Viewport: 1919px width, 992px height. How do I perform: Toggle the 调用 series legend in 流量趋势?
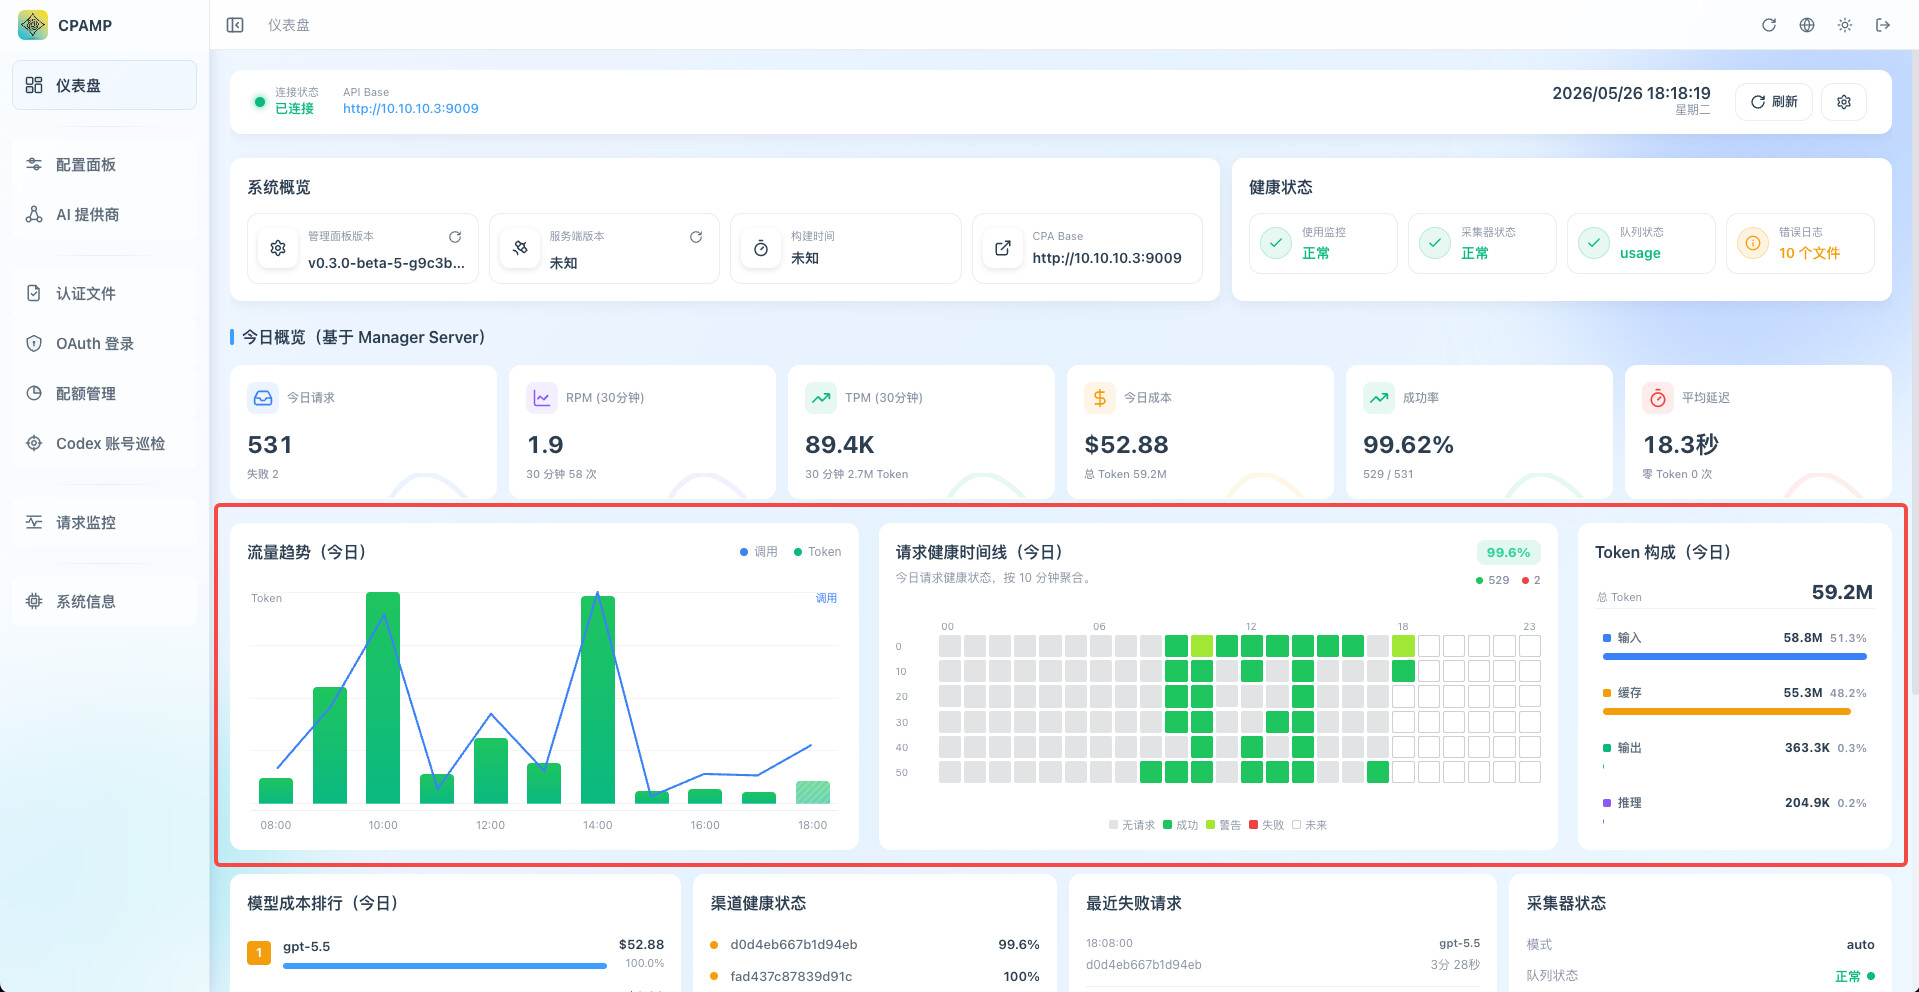point(759,552)
